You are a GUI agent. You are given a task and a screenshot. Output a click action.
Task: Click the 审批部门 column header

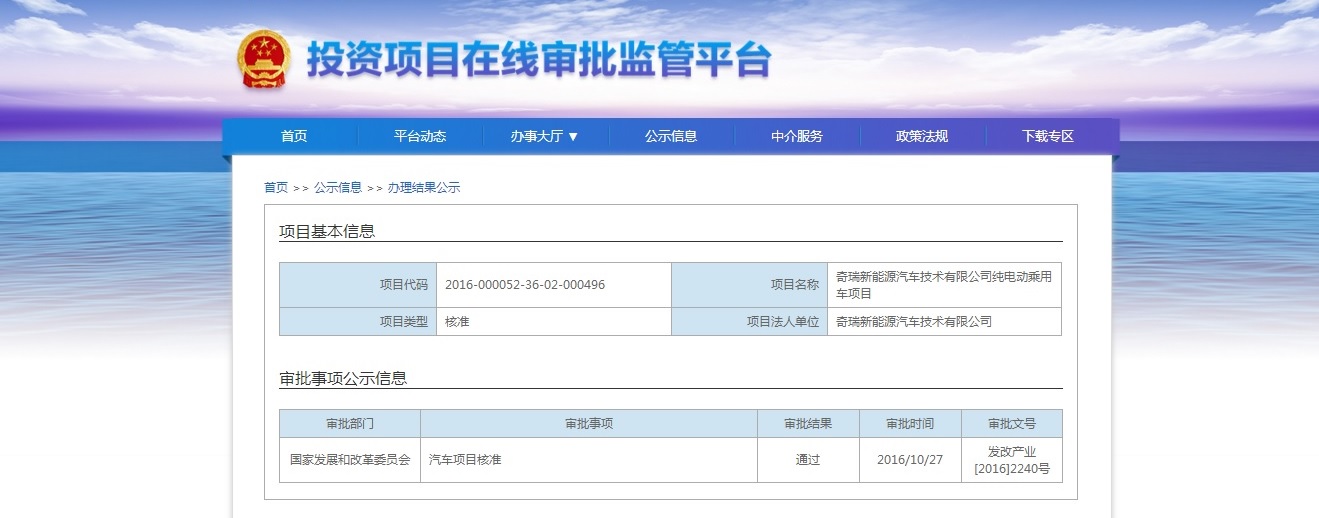pyautogui.click(x=350, y=424)
